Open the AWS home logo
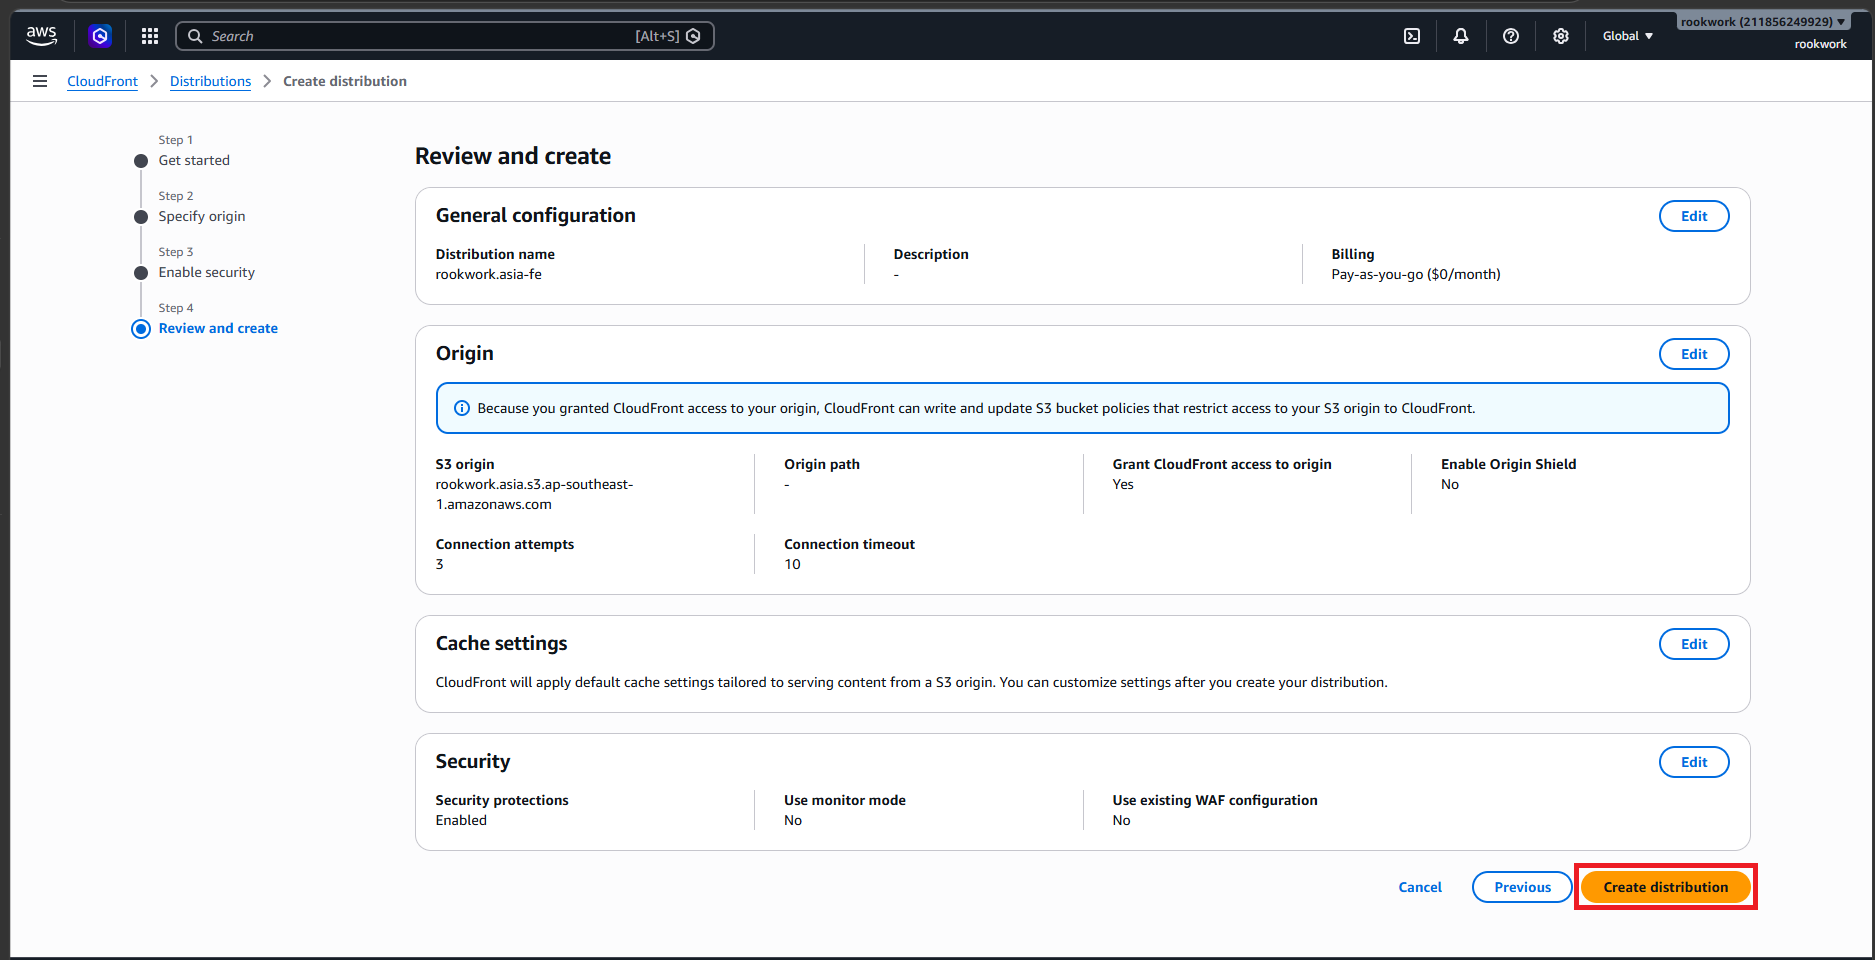1875x960 pixels. (x=41, y=36)
